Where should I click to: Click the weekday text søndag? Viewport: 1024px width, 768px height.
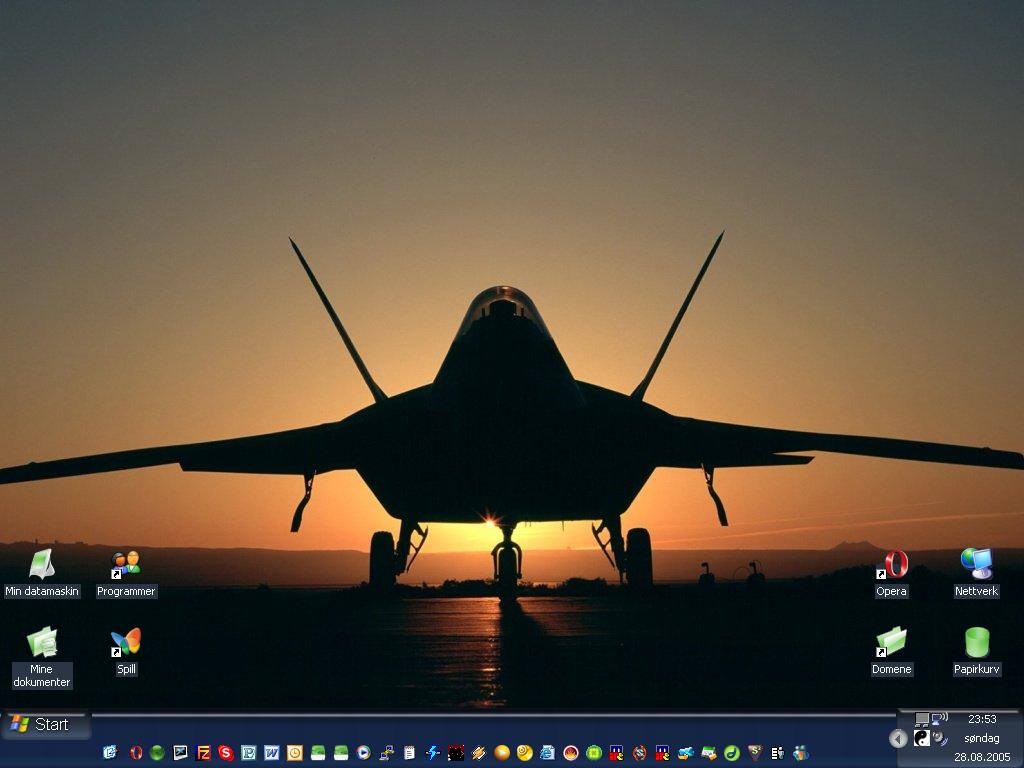(x=982, y=738)
